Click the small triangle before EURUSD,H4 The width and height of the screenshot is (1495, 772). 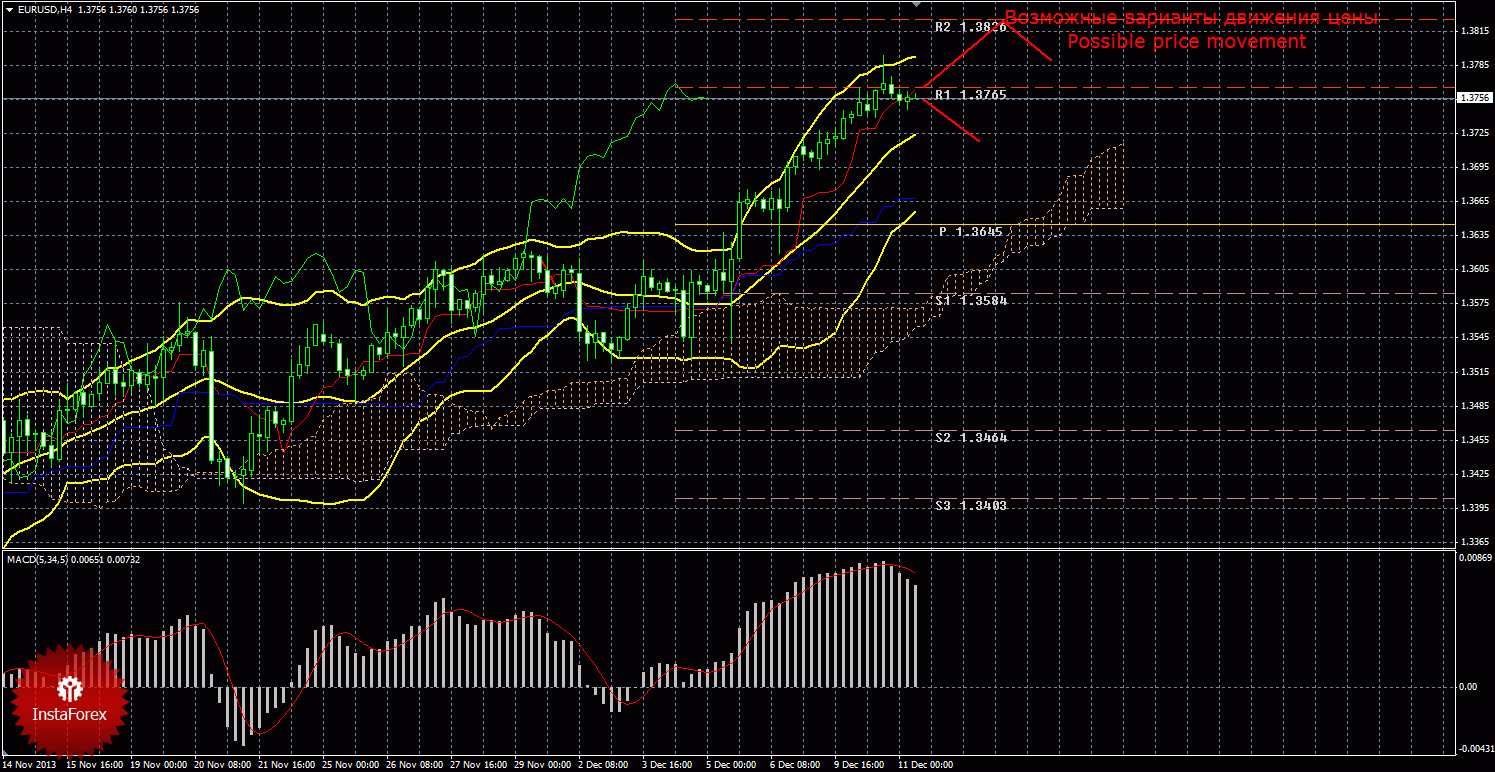point(9,9)
